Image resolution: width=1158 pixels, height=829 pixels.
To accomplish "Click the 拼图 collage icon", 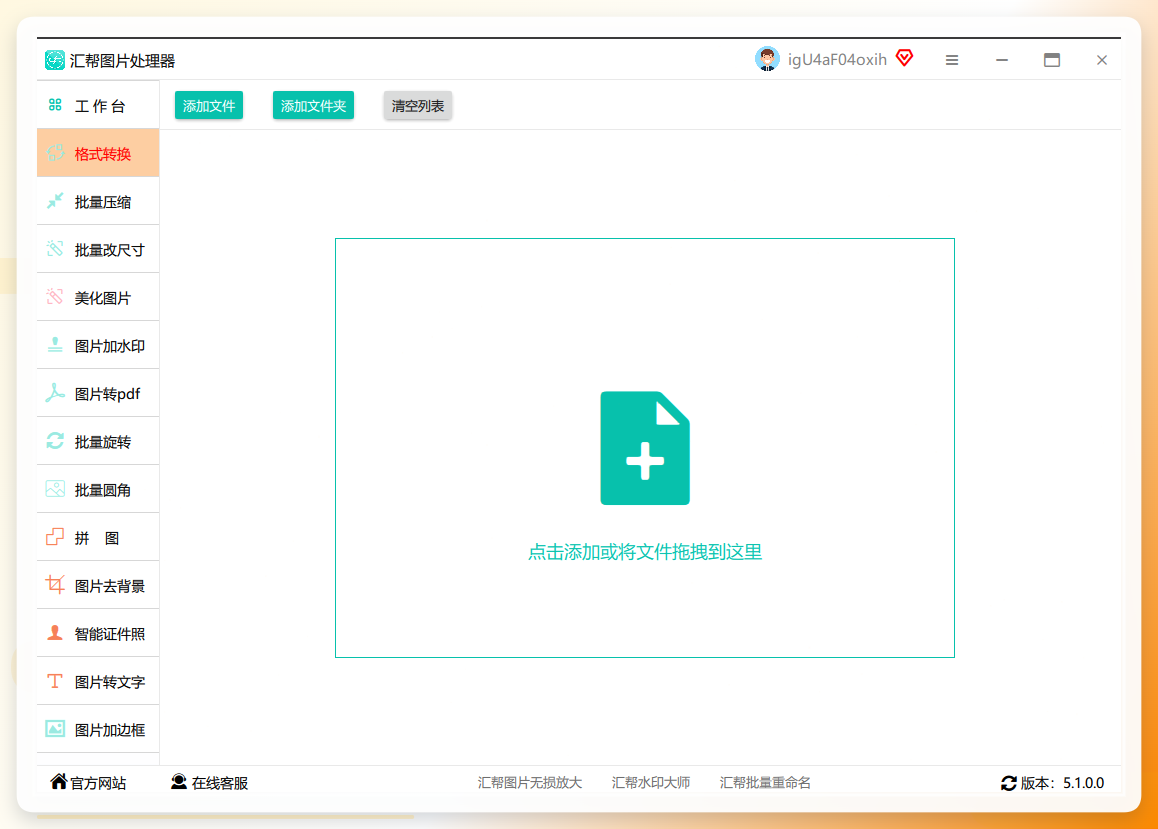I will [55, 537].
